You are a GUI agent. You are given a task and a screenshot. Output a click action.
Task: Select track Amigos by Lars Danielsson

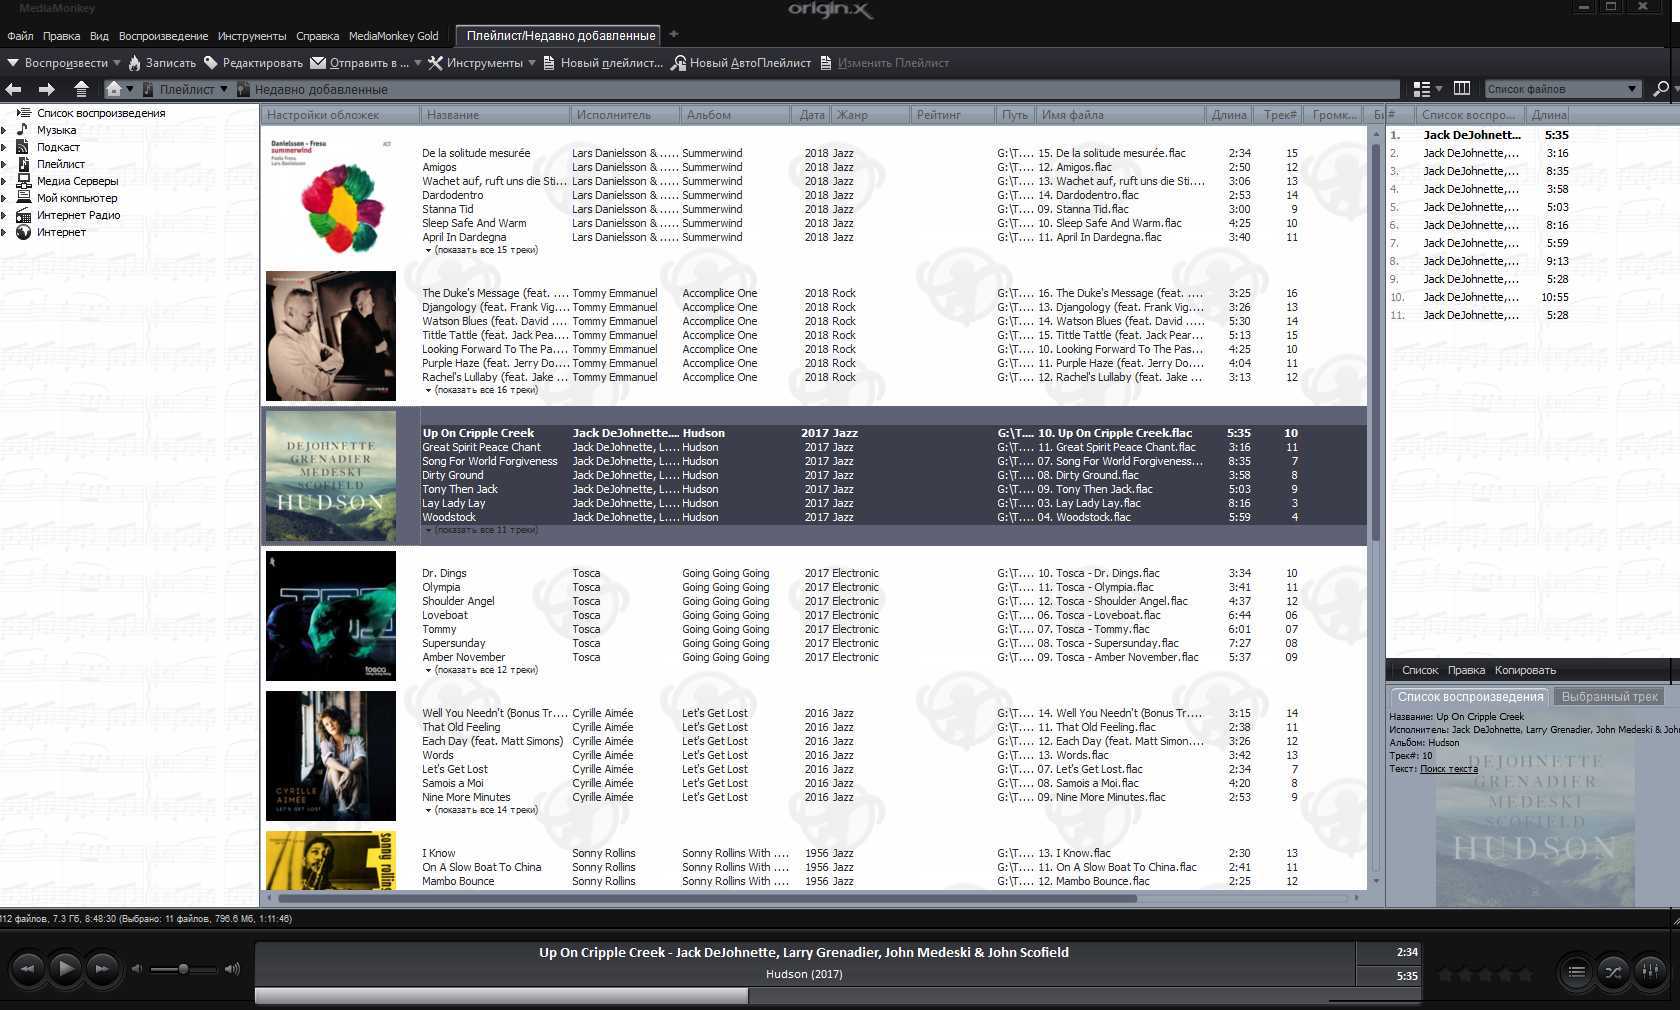pyautogui.click(x=439, y=167)
